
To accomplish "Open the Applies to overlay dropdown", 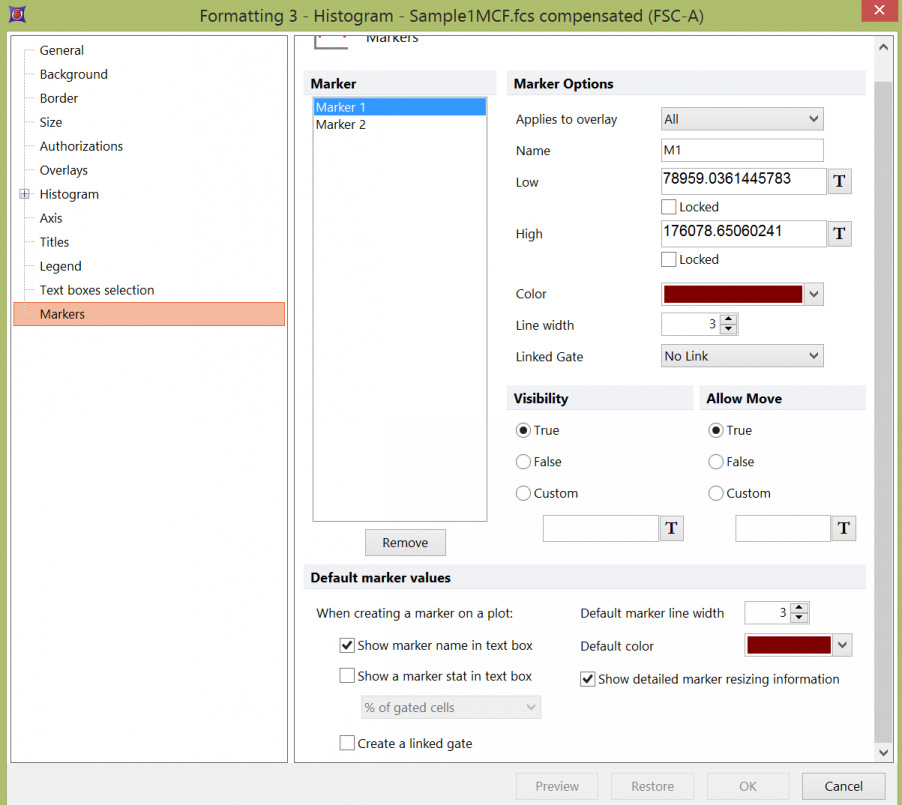I will 742,119.
